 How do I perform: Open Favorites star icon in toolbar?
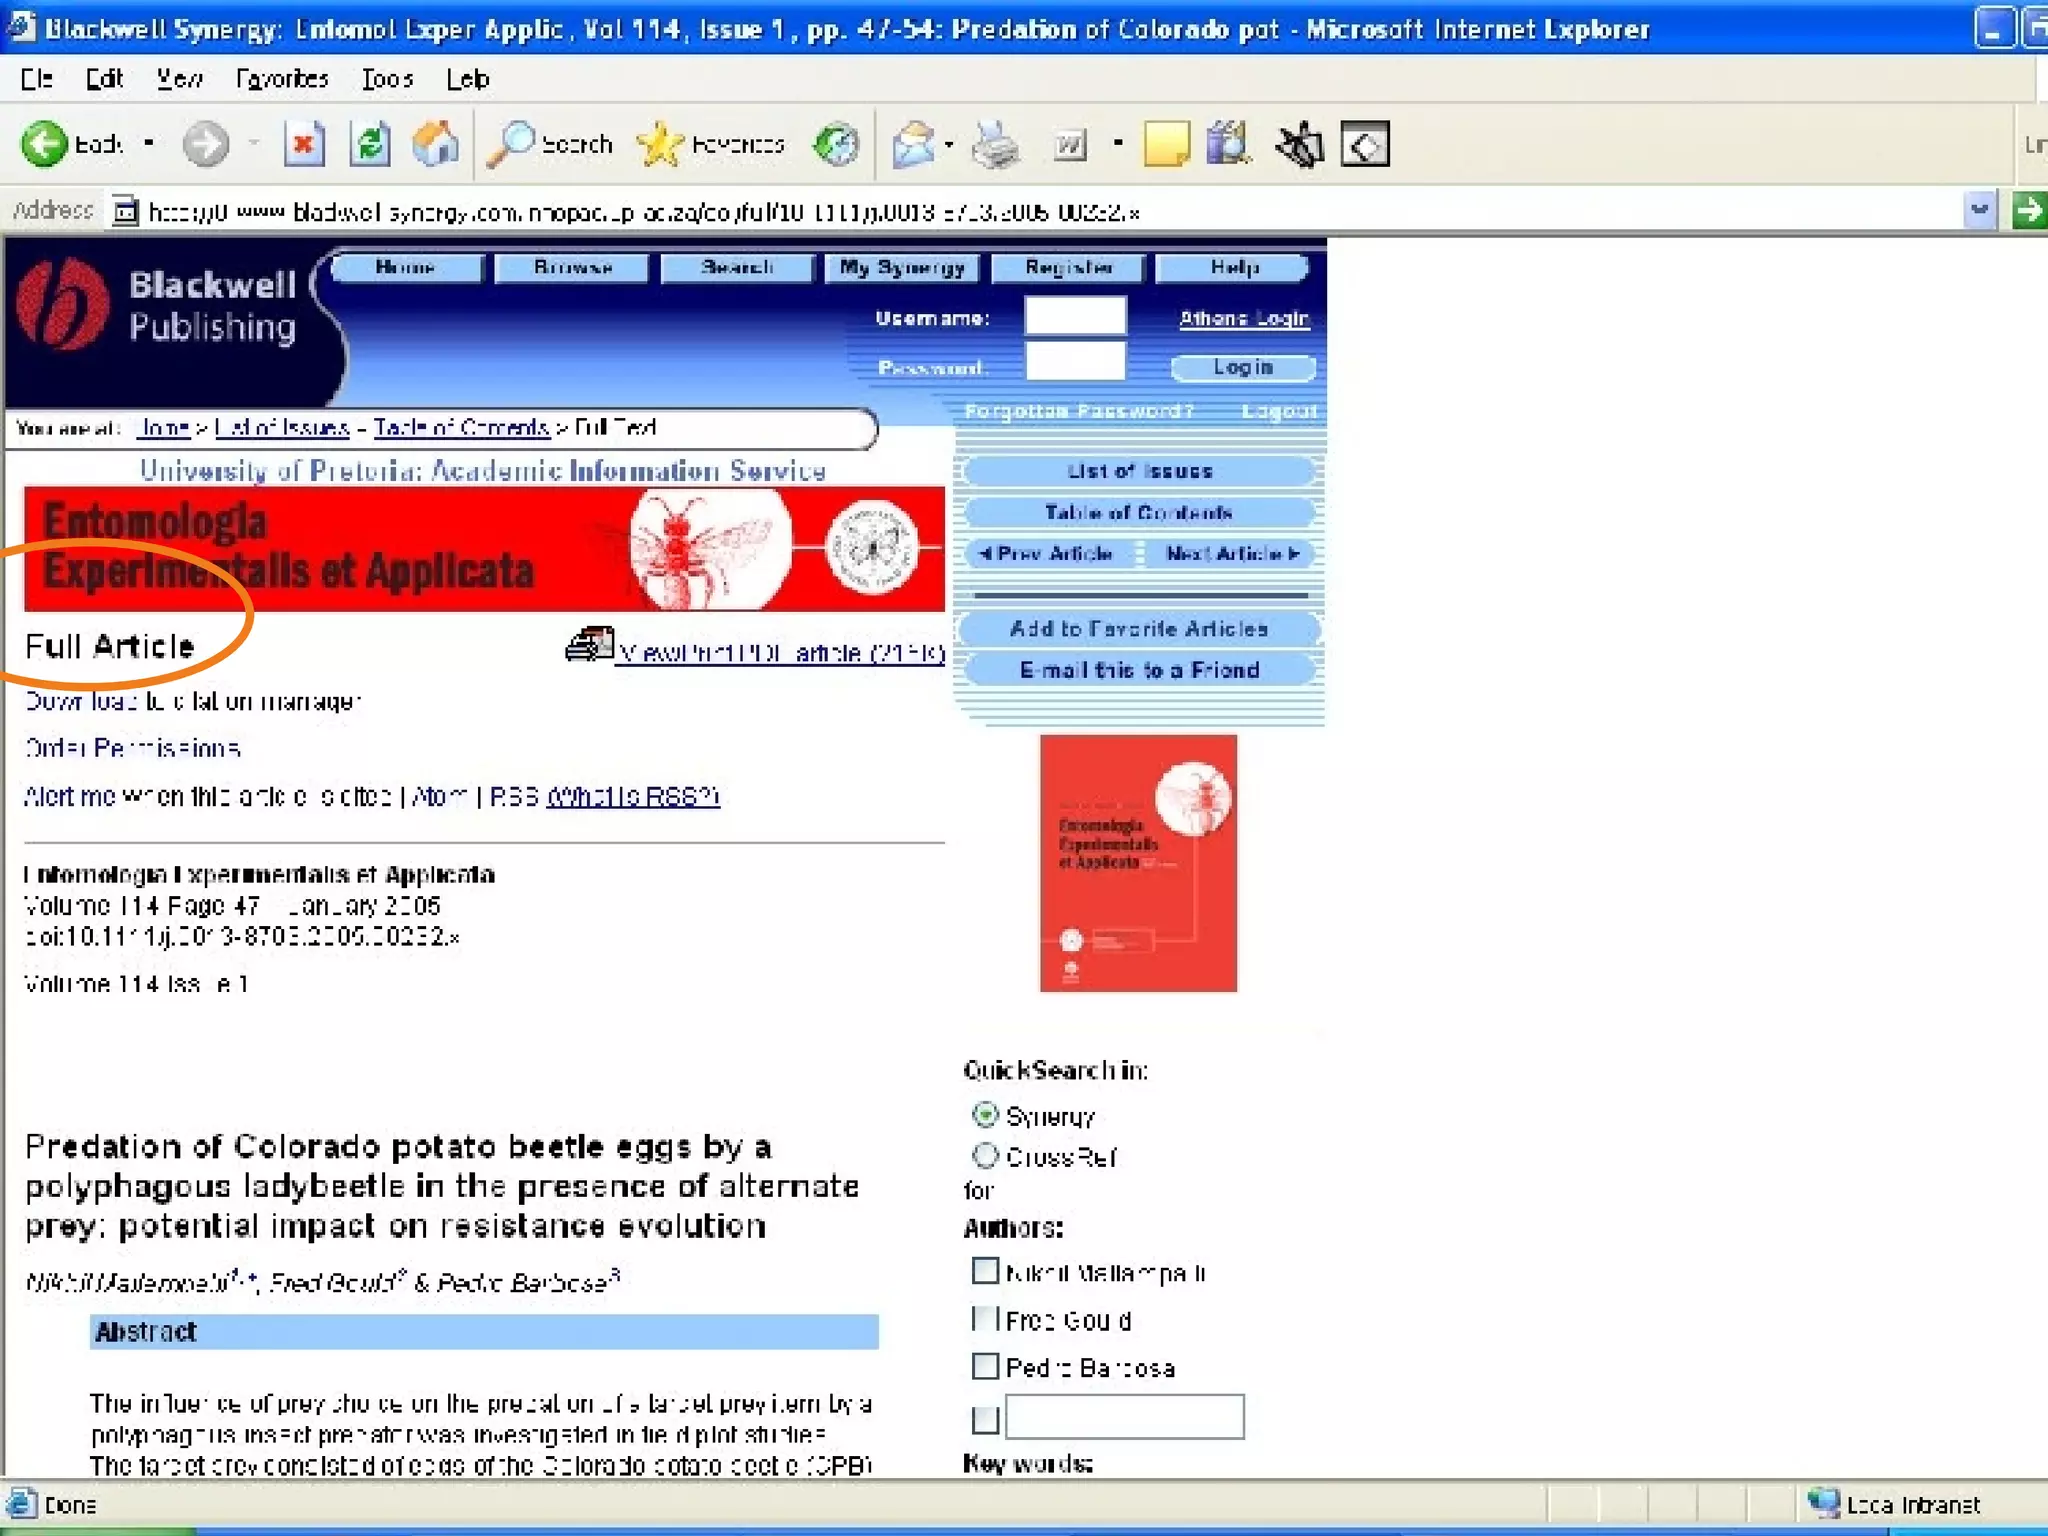660,145
